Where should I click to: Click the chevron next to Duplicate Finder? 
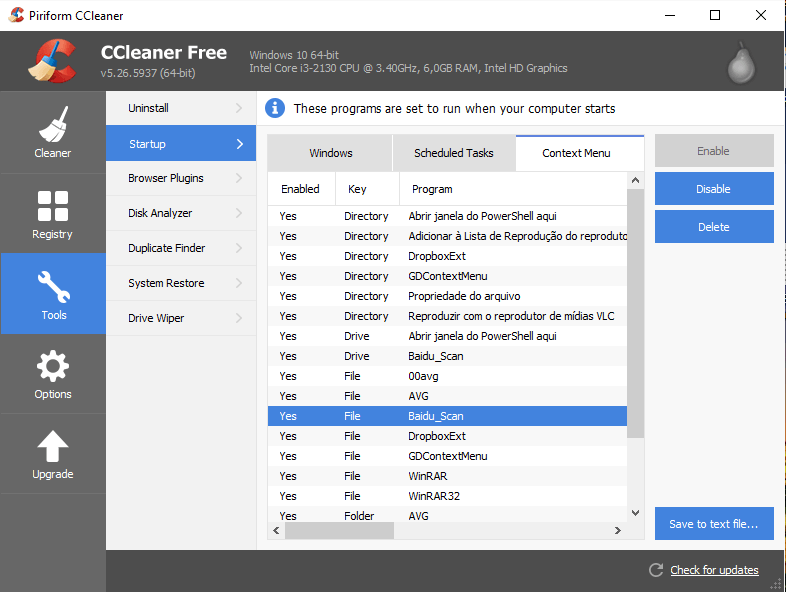[239, 248]
